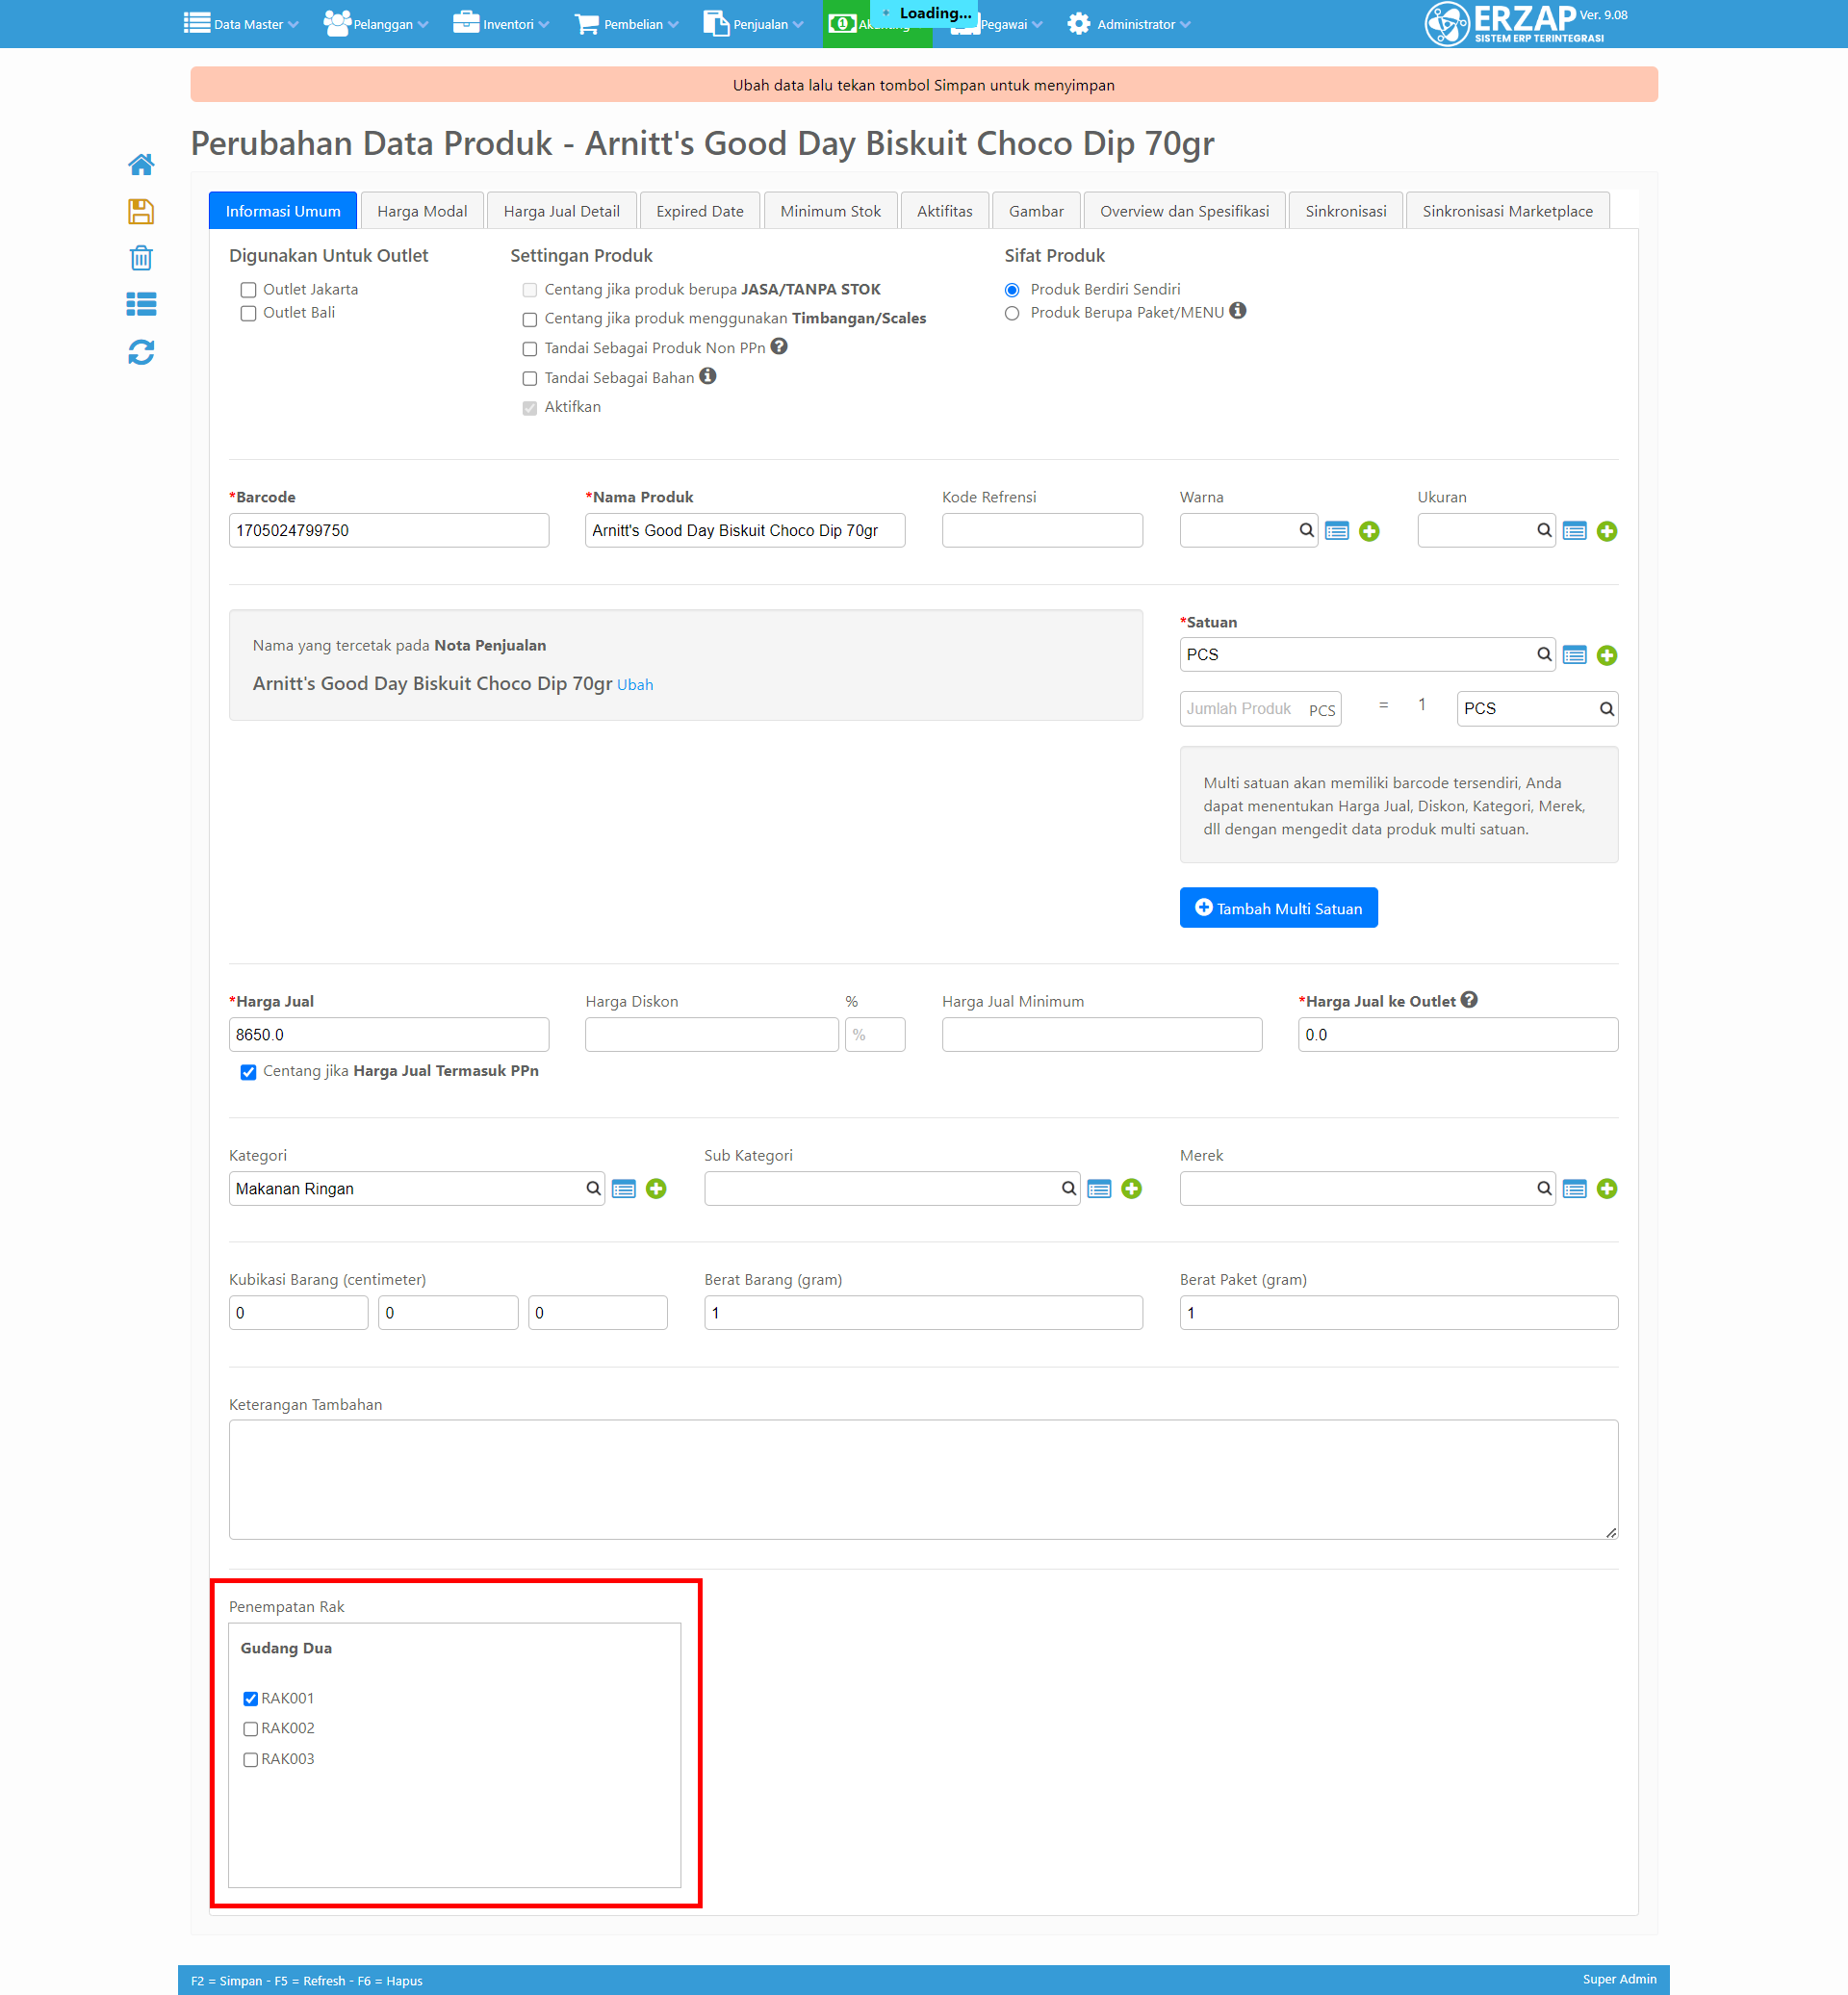Click into Barcode input field
The width and height of the screenshot is (1848, 1995).
pyautogui.click(x=389, y=531)
